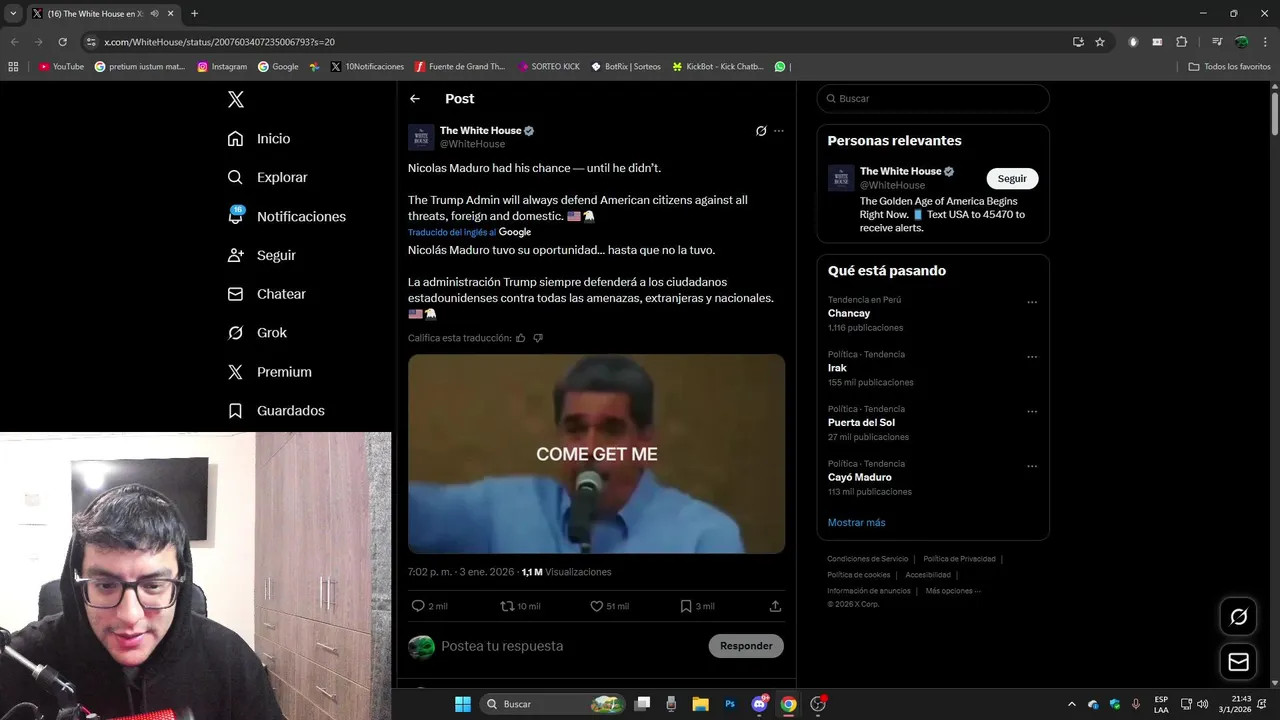The image size is (1280, 720).
Task: Open more options on the post
Action: coord(779,131)
